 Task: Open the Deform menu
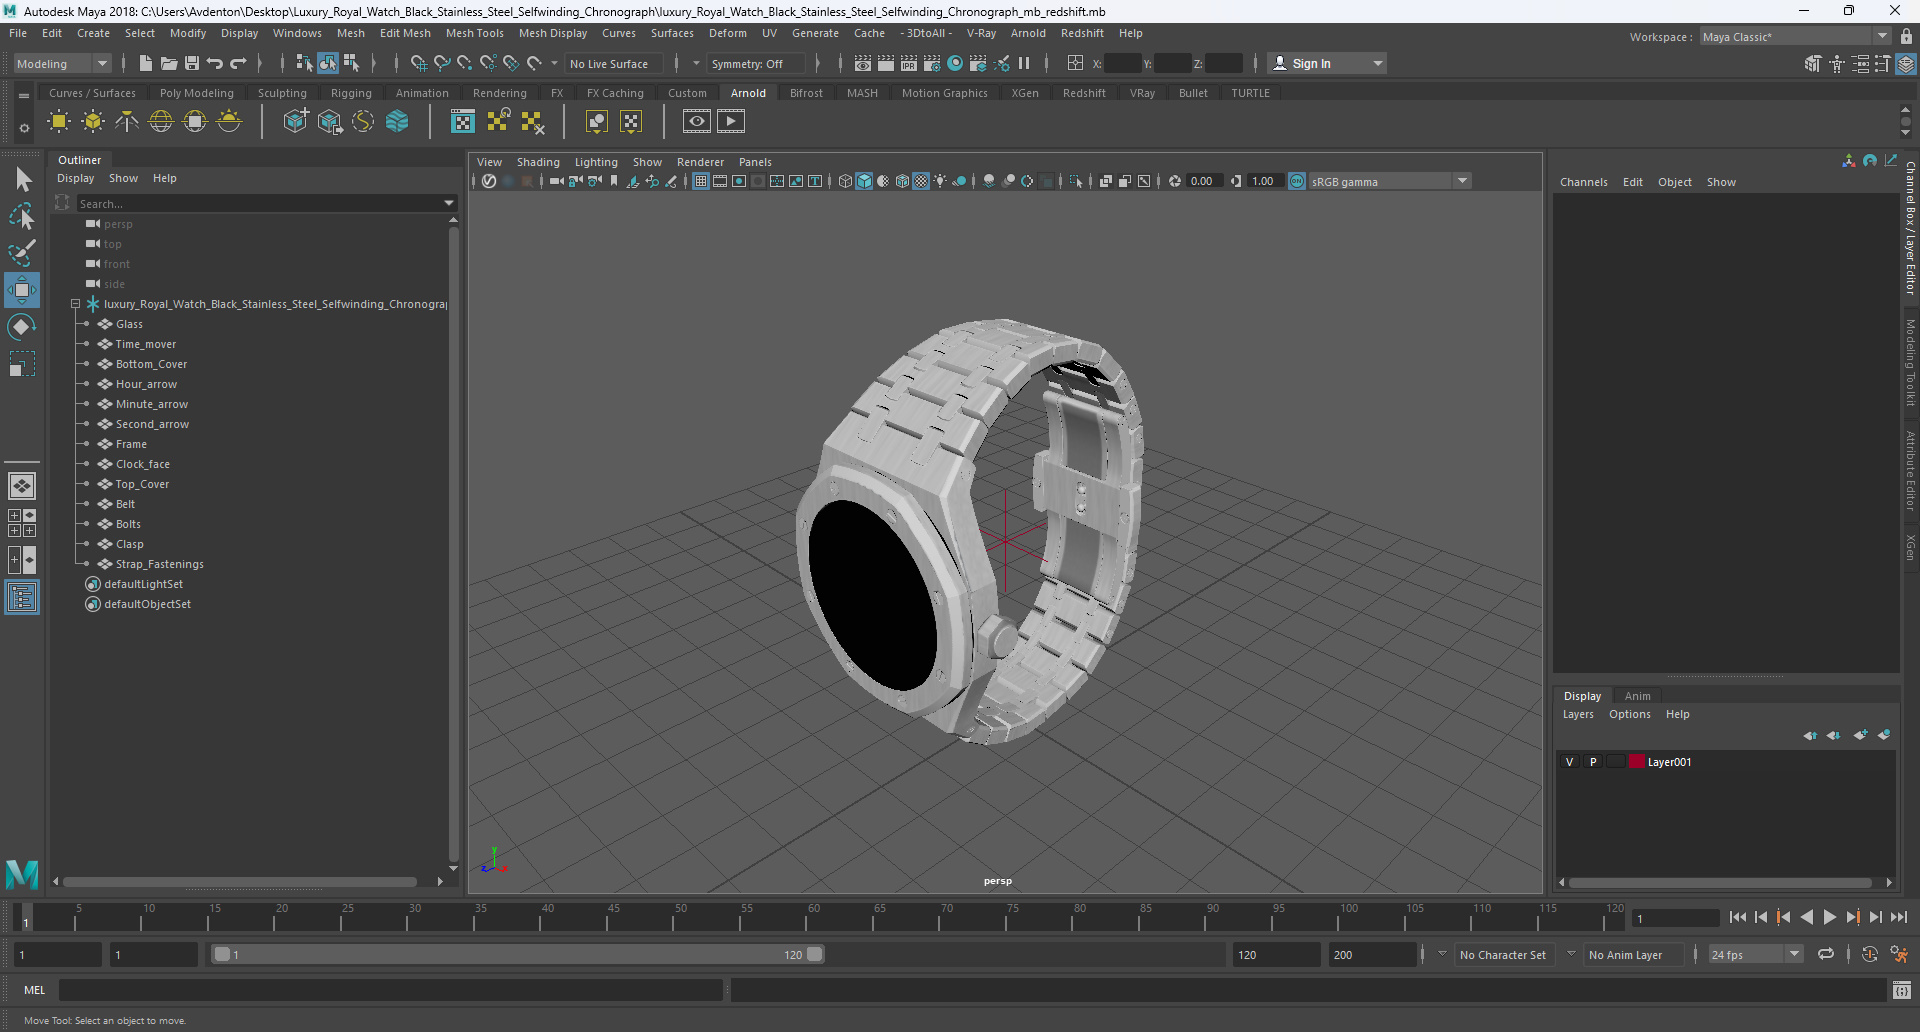click(728, 33)
